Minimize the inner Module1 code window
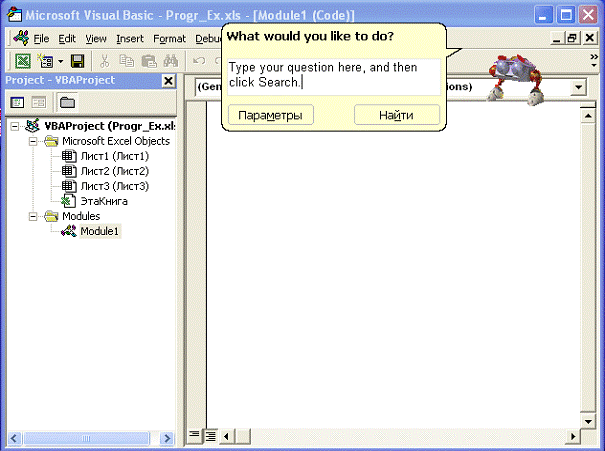The height and width of the screenshot is (451, 605). tap(556, 38)
